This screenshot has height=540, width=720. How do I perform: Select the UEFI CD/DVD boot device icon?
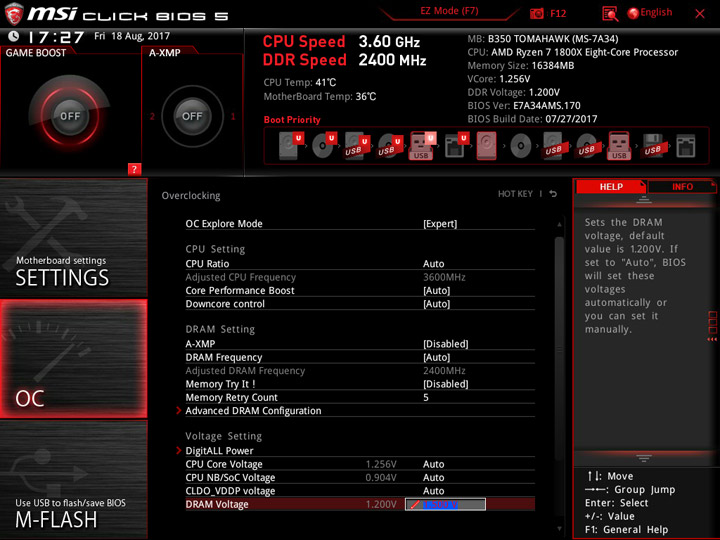point(324,145)
